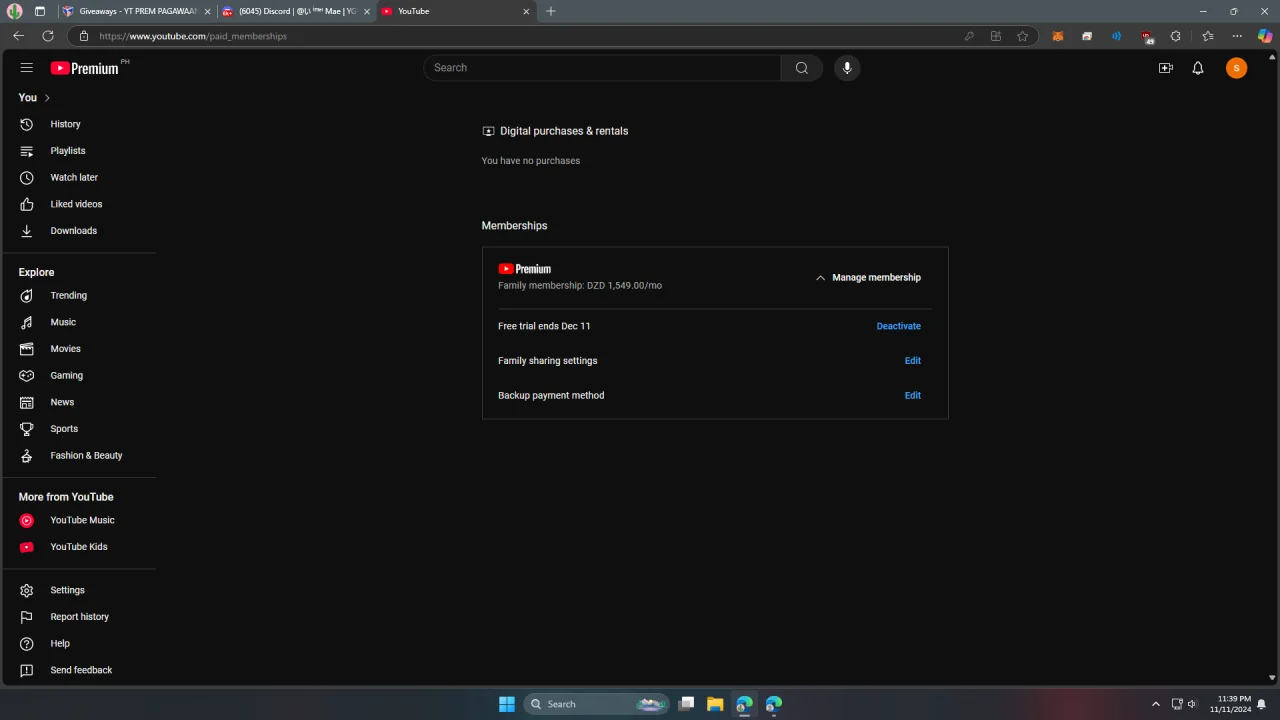Open the hamburger guide menu
This screenshot has height=720, width=1280.
(x=27, y=68)
